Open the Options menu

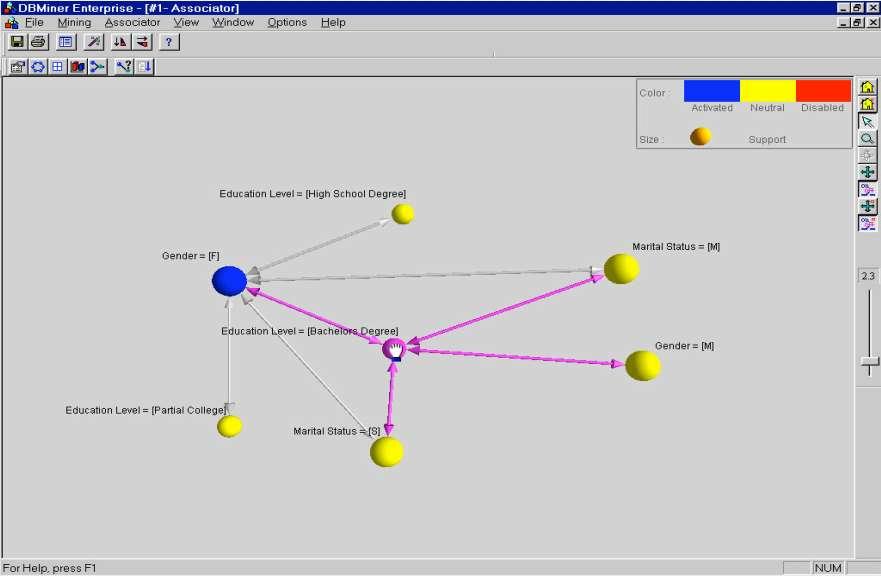tap(287, 22)
